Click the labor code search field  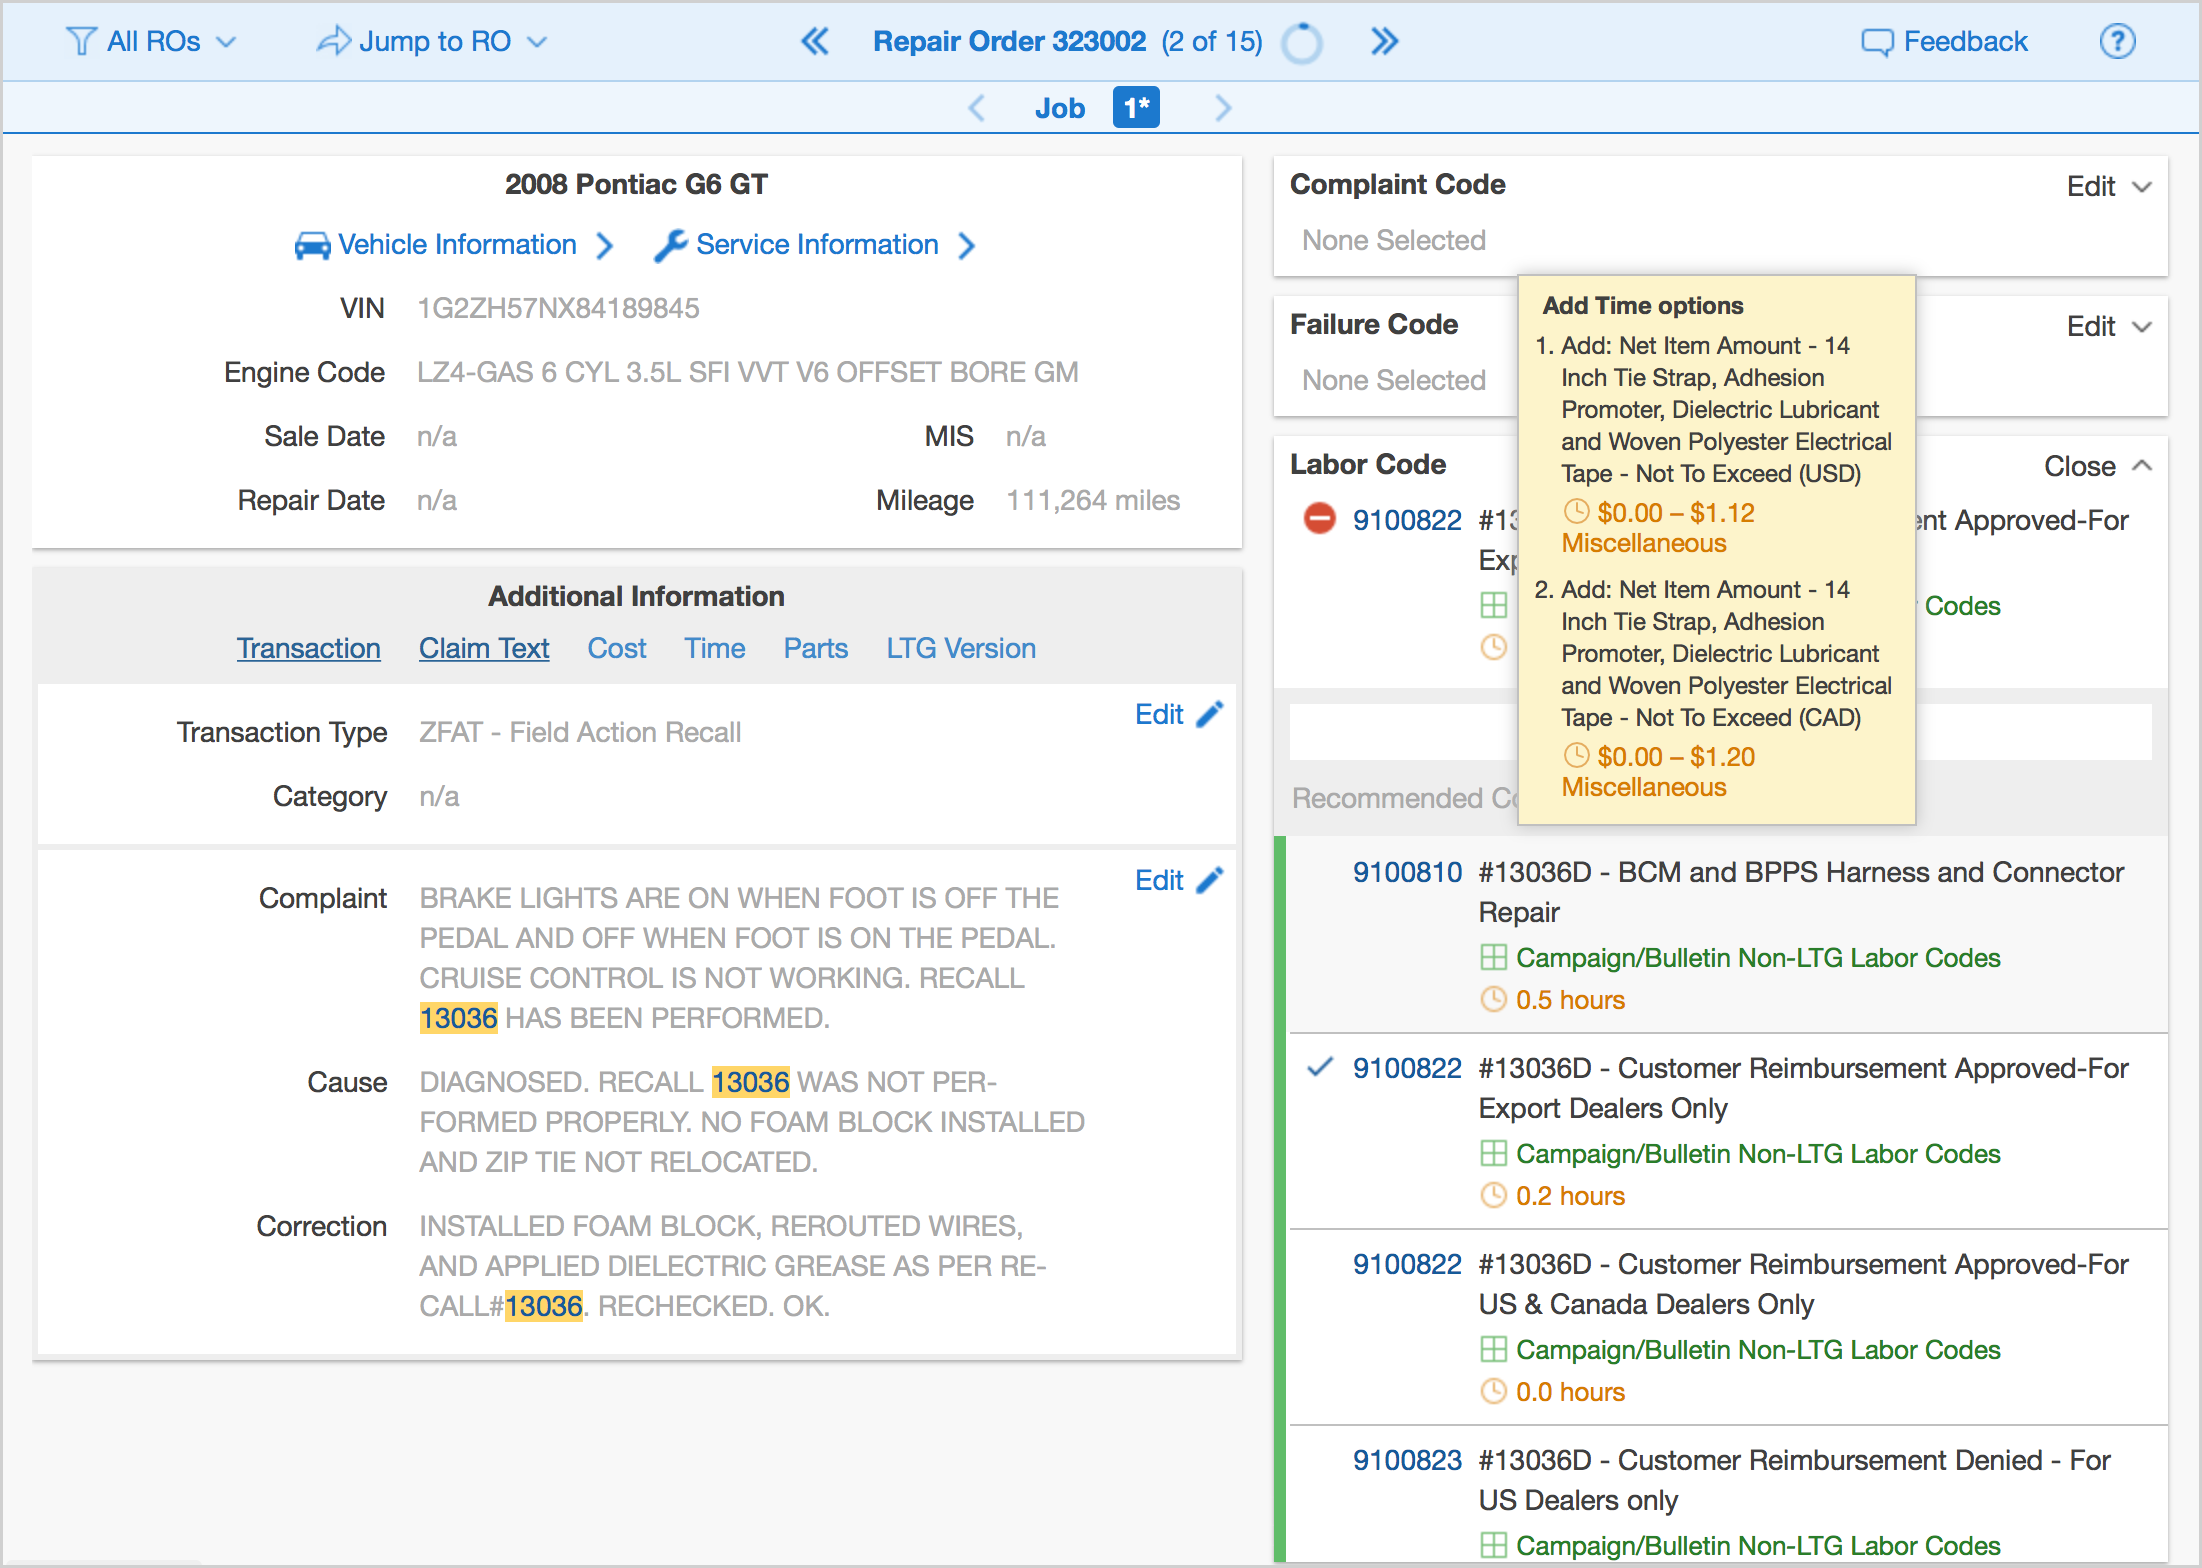click(1720, 732)
